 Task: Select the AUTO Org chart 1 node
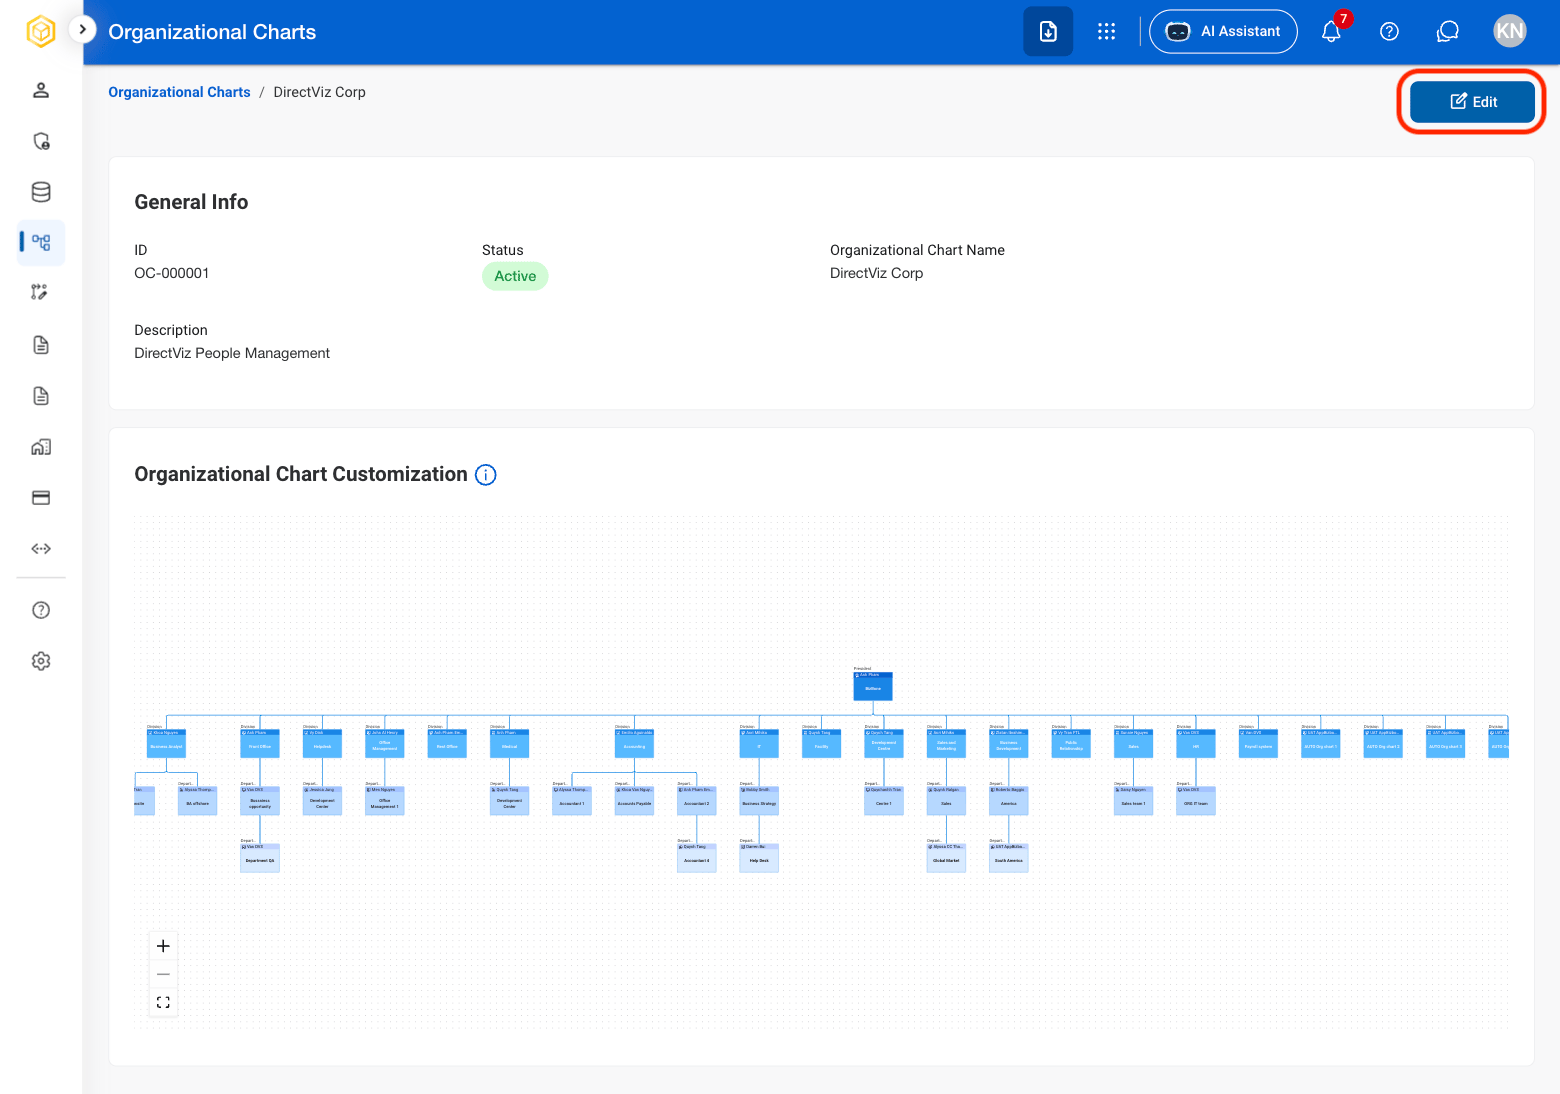coord(1320,743)
